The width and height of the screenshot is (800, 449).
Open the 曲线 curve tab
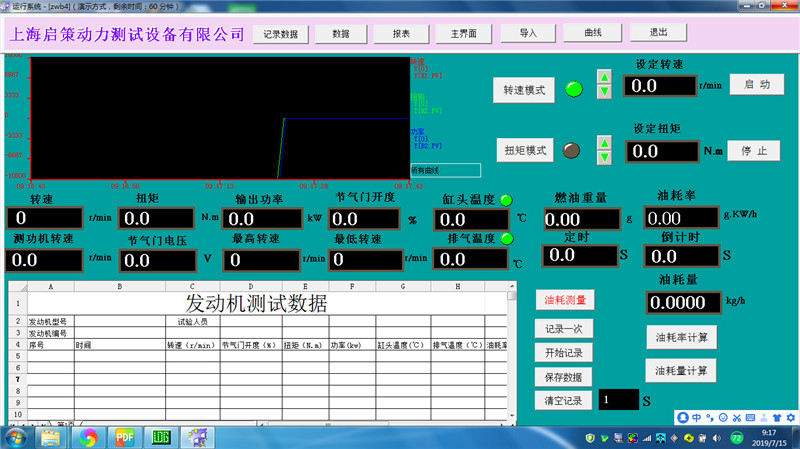pyautogui.click(x=592, y=33)
